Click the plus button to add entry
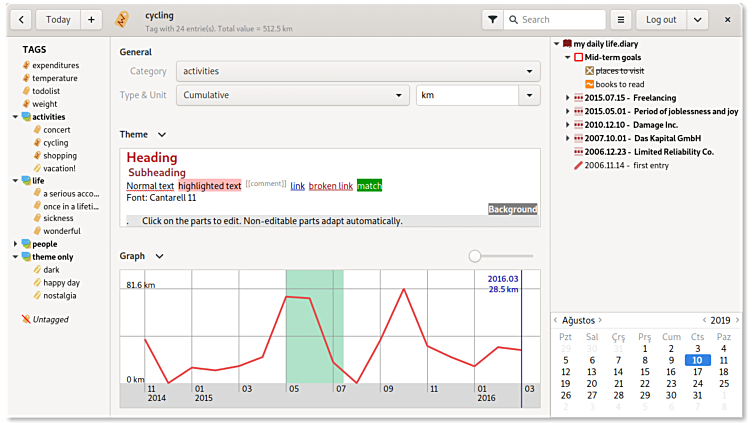Screen dimensions: 752x423 (90, 19)
